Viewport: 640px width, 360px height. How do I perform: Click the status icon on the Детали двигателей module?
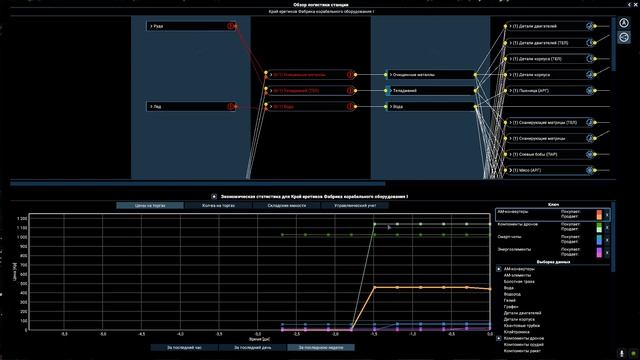tap(589, 26)
